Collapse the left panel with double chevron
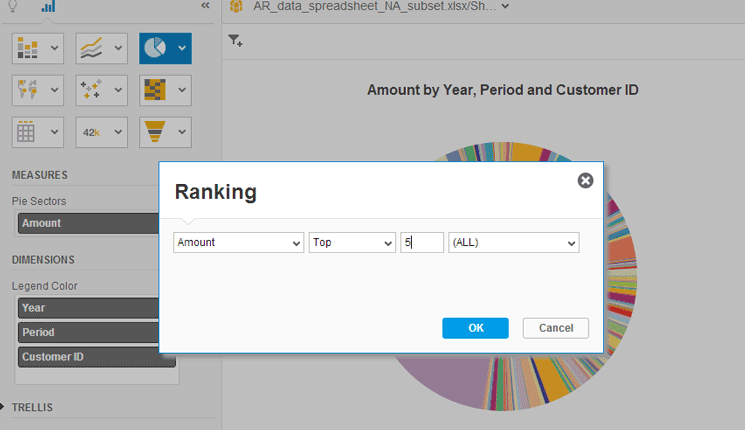 pos(205,6)
